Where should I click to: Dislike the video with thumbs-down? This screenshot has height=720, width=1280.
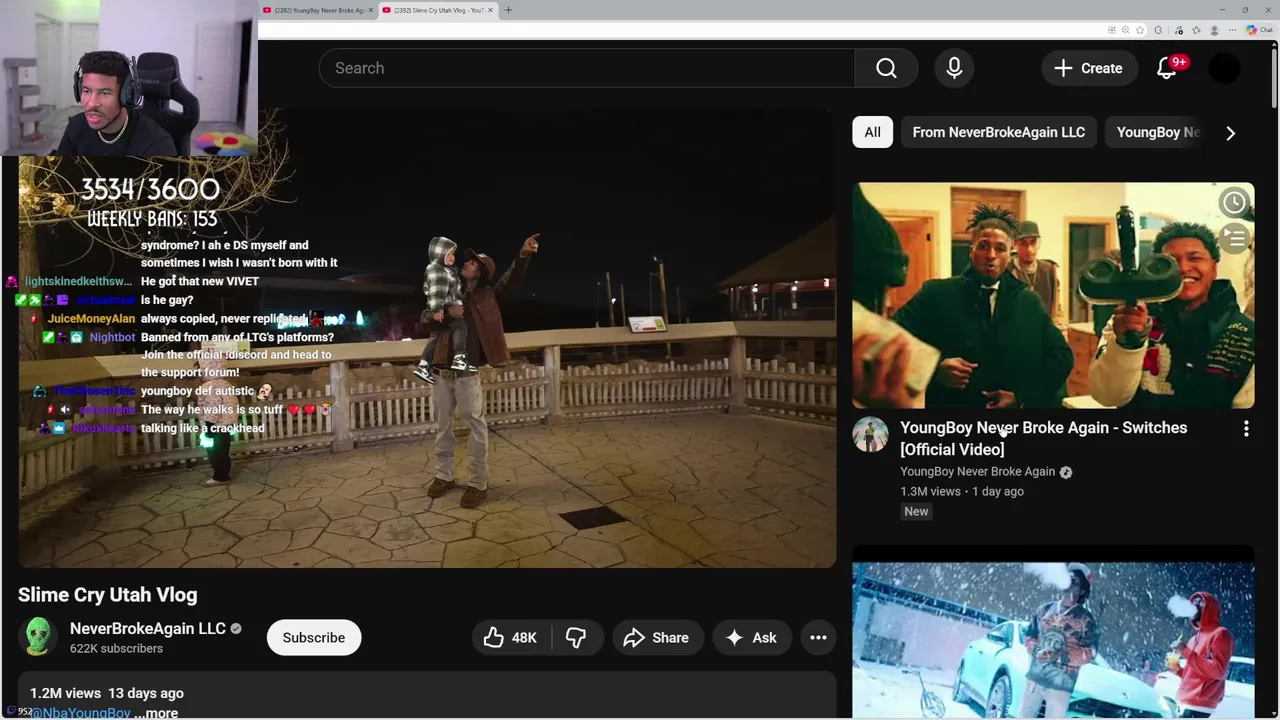coord(576,638)
